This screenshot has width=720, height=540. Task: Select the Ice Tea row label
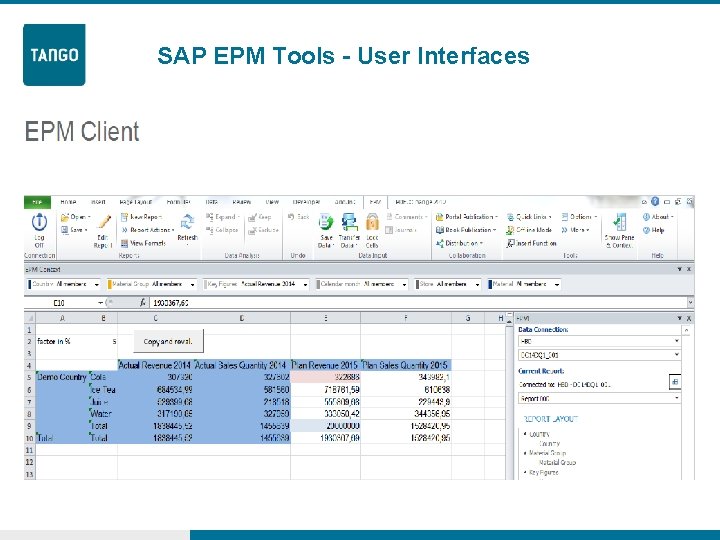pyautogui.click(x=103, y=390)
